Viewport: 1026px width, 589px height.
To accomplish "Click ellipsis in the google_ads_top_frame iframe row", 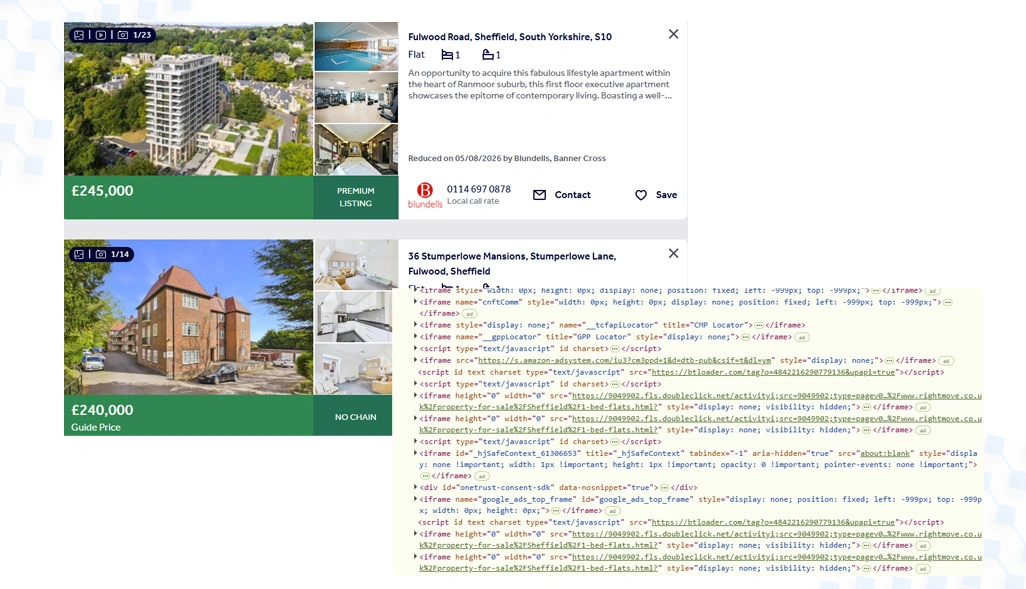I will [556, 510].
